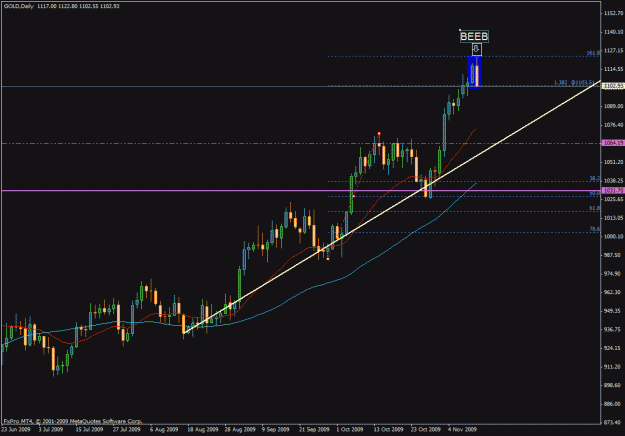Click the 9 Sep 2009 date label
The height and width of the screenshot is (436, 625).
tap(275, 430)
